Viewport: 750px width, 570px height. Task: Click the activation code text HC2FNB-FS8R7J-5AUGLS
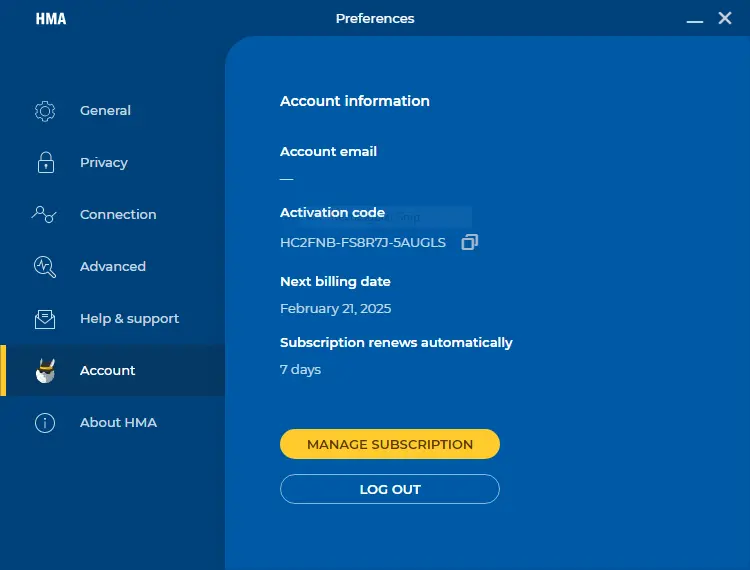point(363,242)
